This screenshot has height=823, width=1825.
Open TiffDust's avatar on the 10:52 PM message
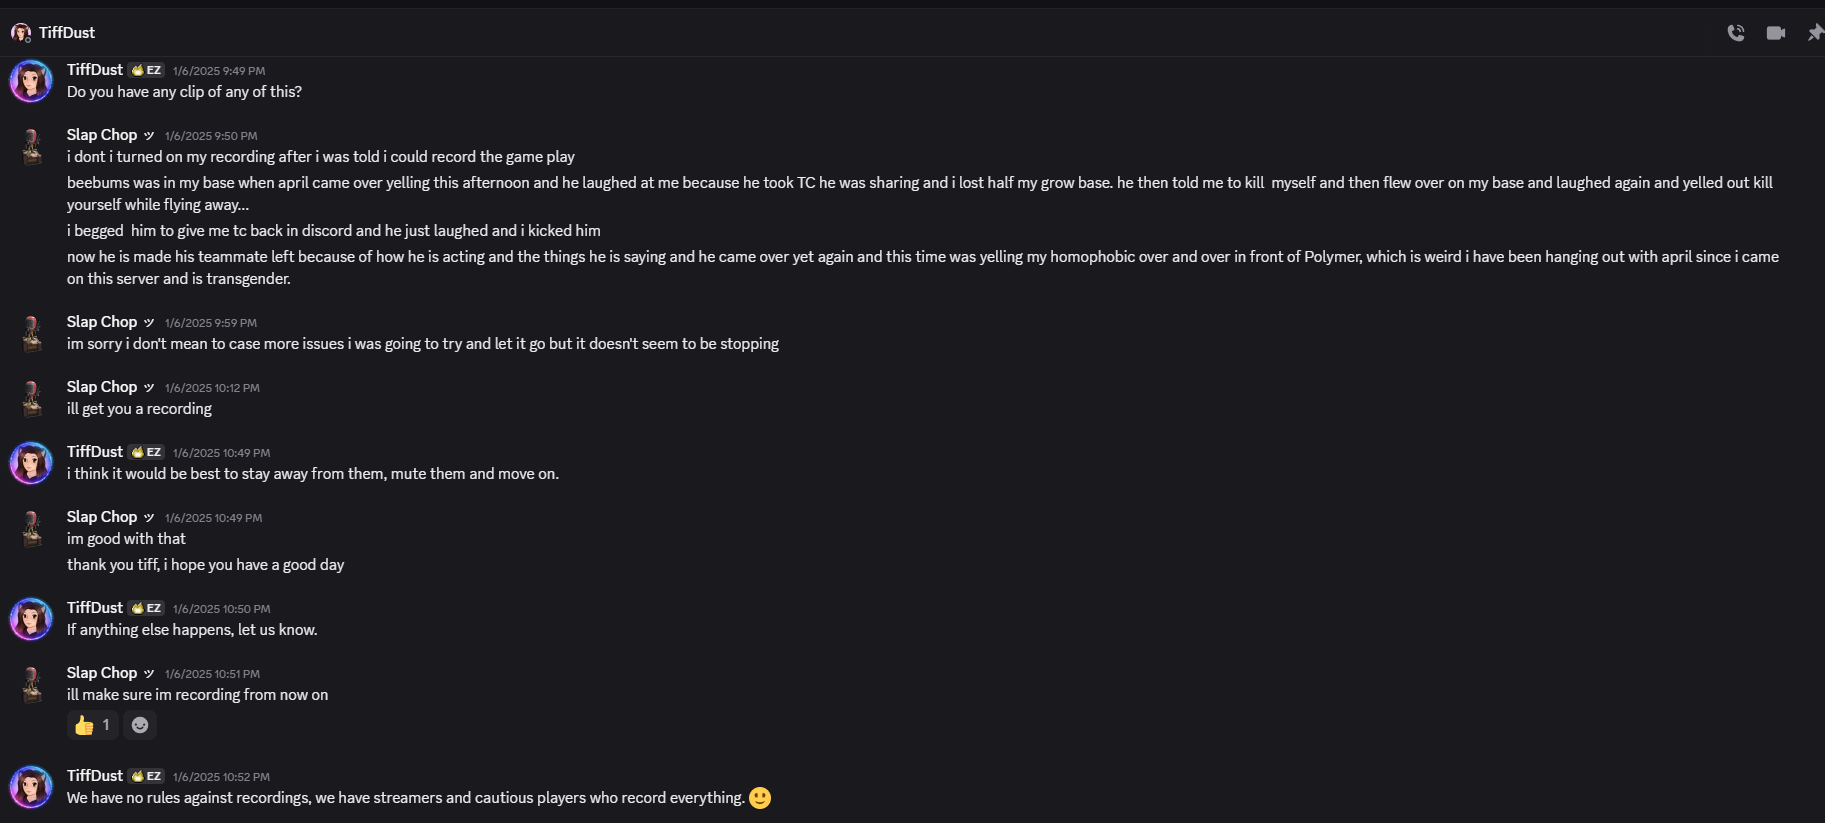31,787
